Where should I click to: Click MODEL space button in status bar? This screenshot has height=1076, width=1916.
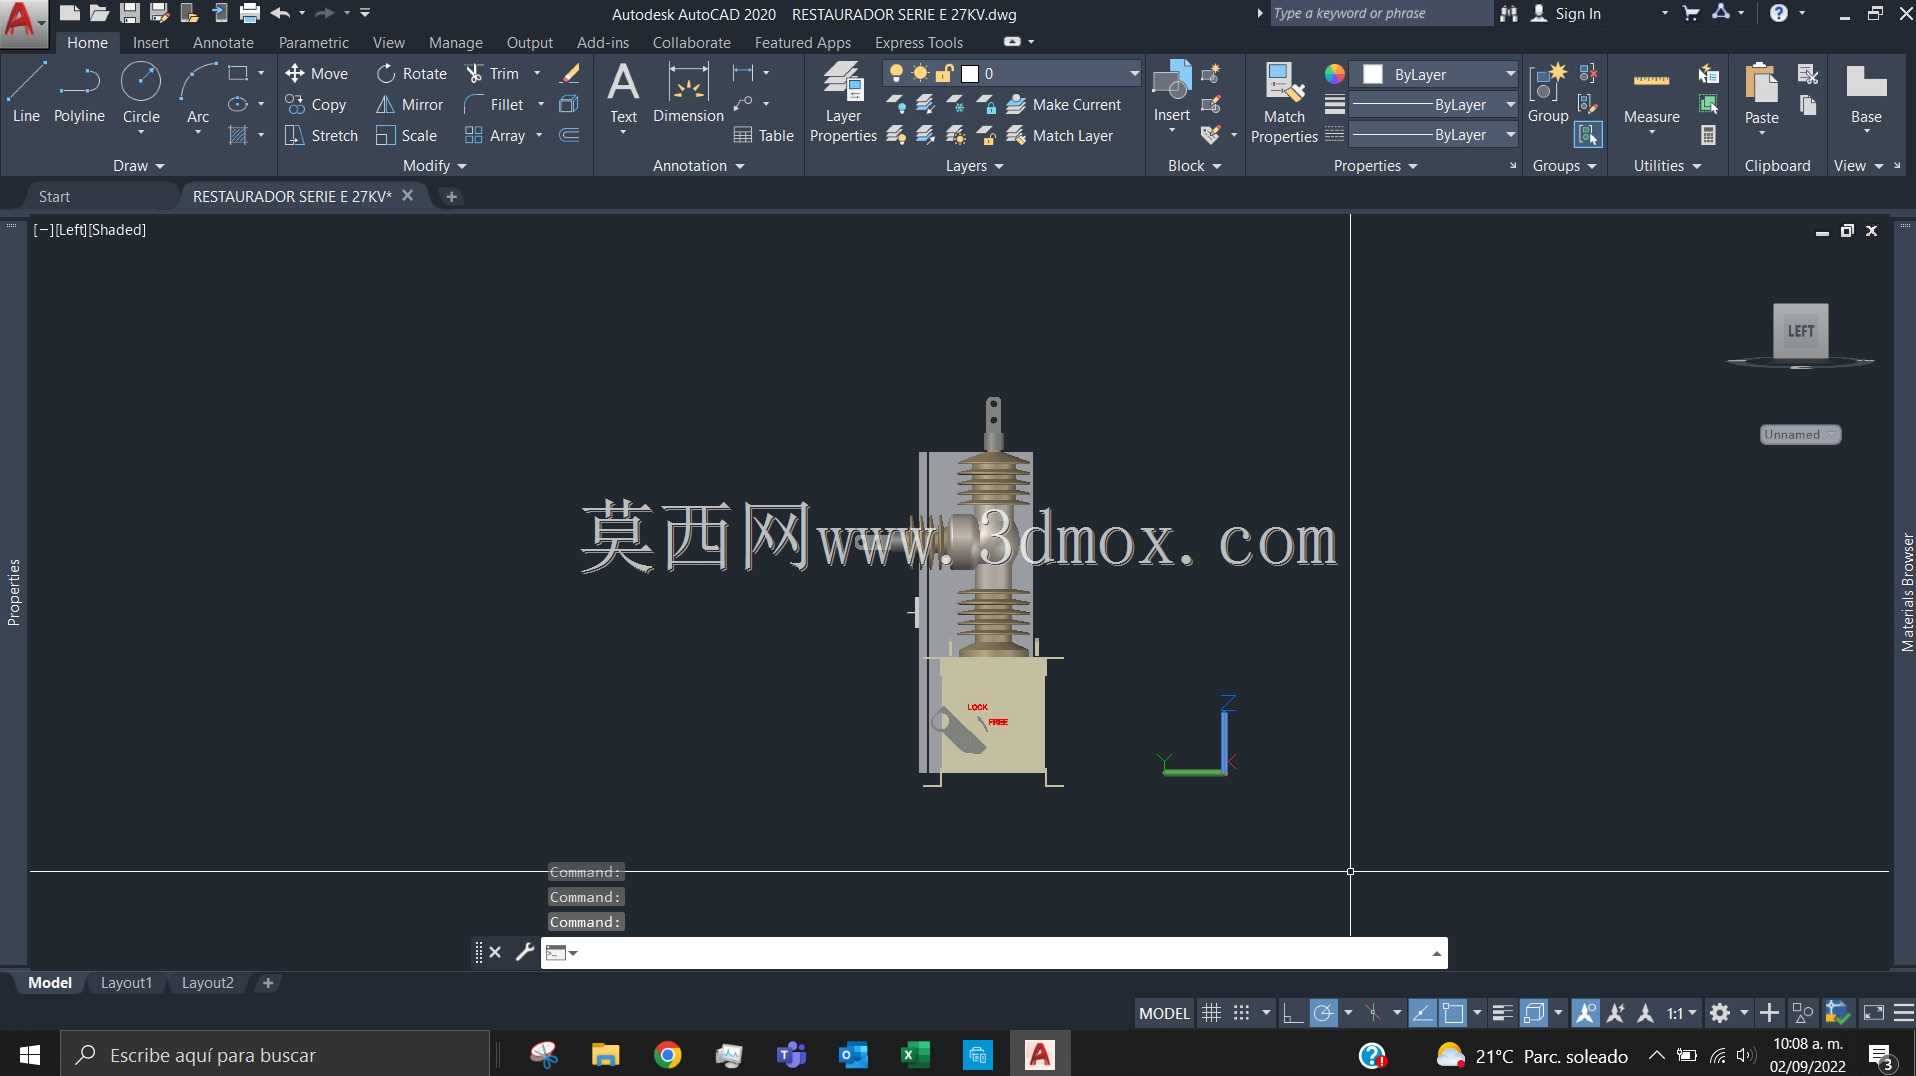(1164, 1013)
